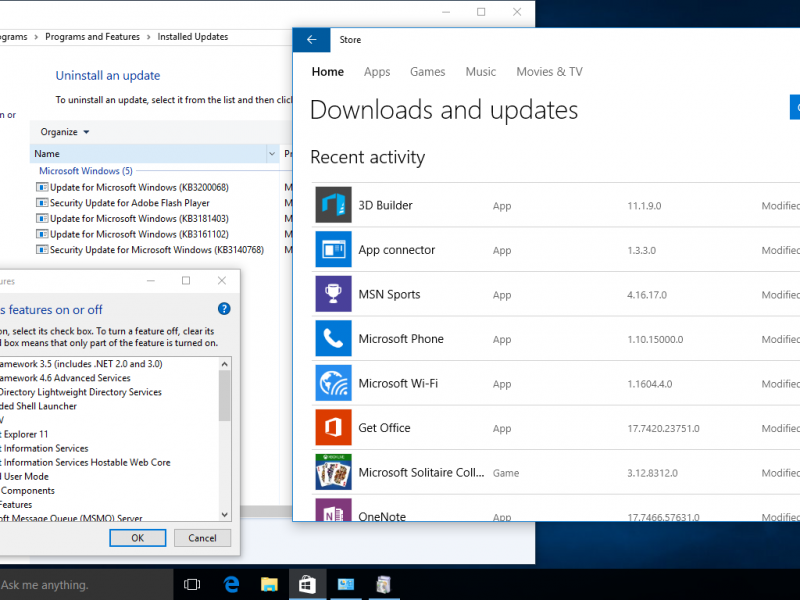Click the features list scrollbar thumb
The width and height of the screenshot is (800, 600).
pyautogui.click(x=224, y=396)
